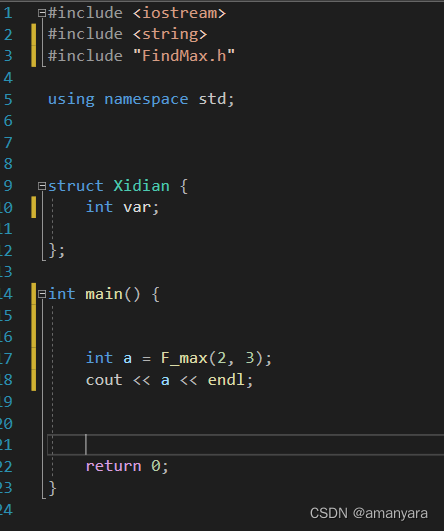Place cursor in empty line 21

[246, 445]
